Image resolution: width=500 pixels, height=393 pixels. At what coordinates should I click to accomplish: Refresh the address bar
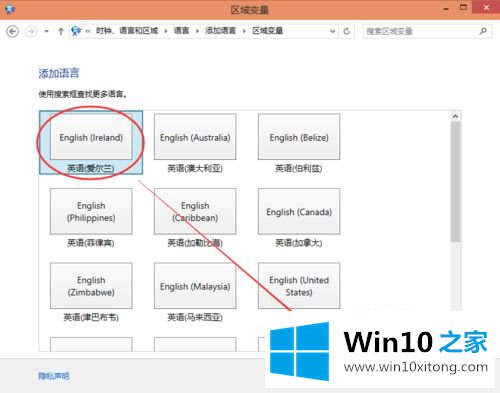tap(347, 31)
